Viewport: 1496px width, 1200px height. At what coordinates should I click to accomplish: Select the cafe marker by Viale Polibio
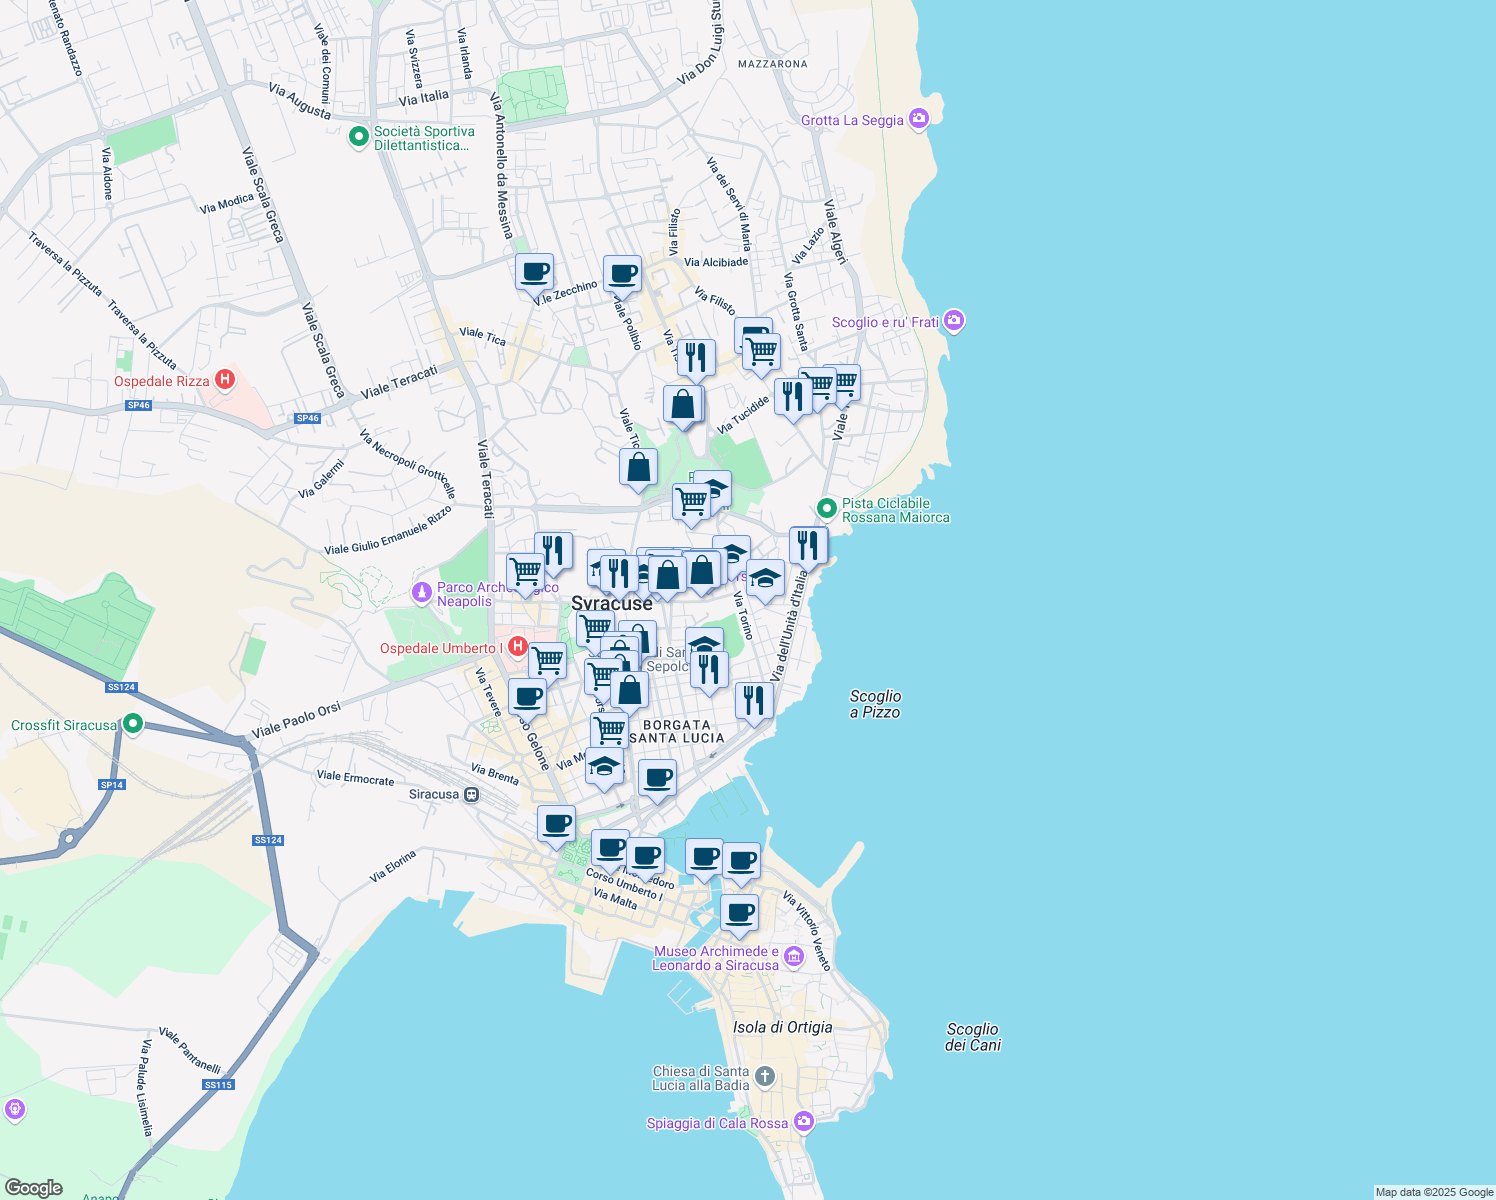622,273
